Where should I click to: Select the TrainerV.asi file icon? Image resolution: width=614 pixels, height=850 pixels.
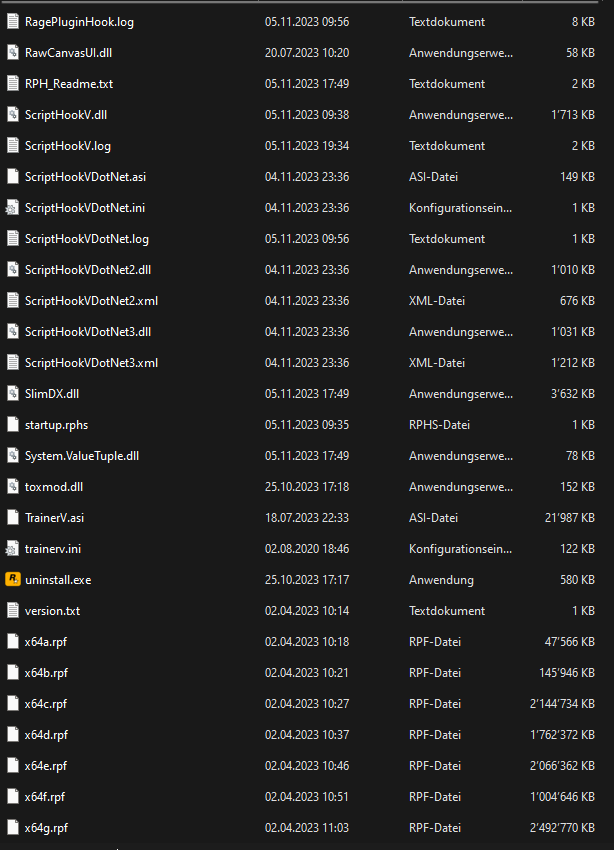tap(13, 517)
